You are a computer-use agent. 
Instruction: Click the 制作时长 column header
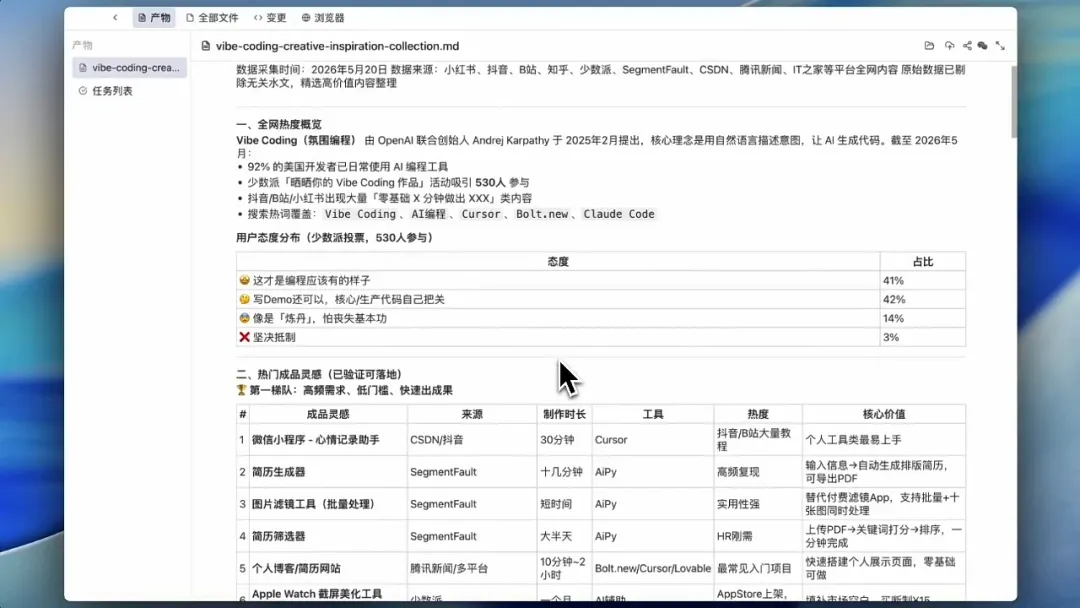pos(564,414)
